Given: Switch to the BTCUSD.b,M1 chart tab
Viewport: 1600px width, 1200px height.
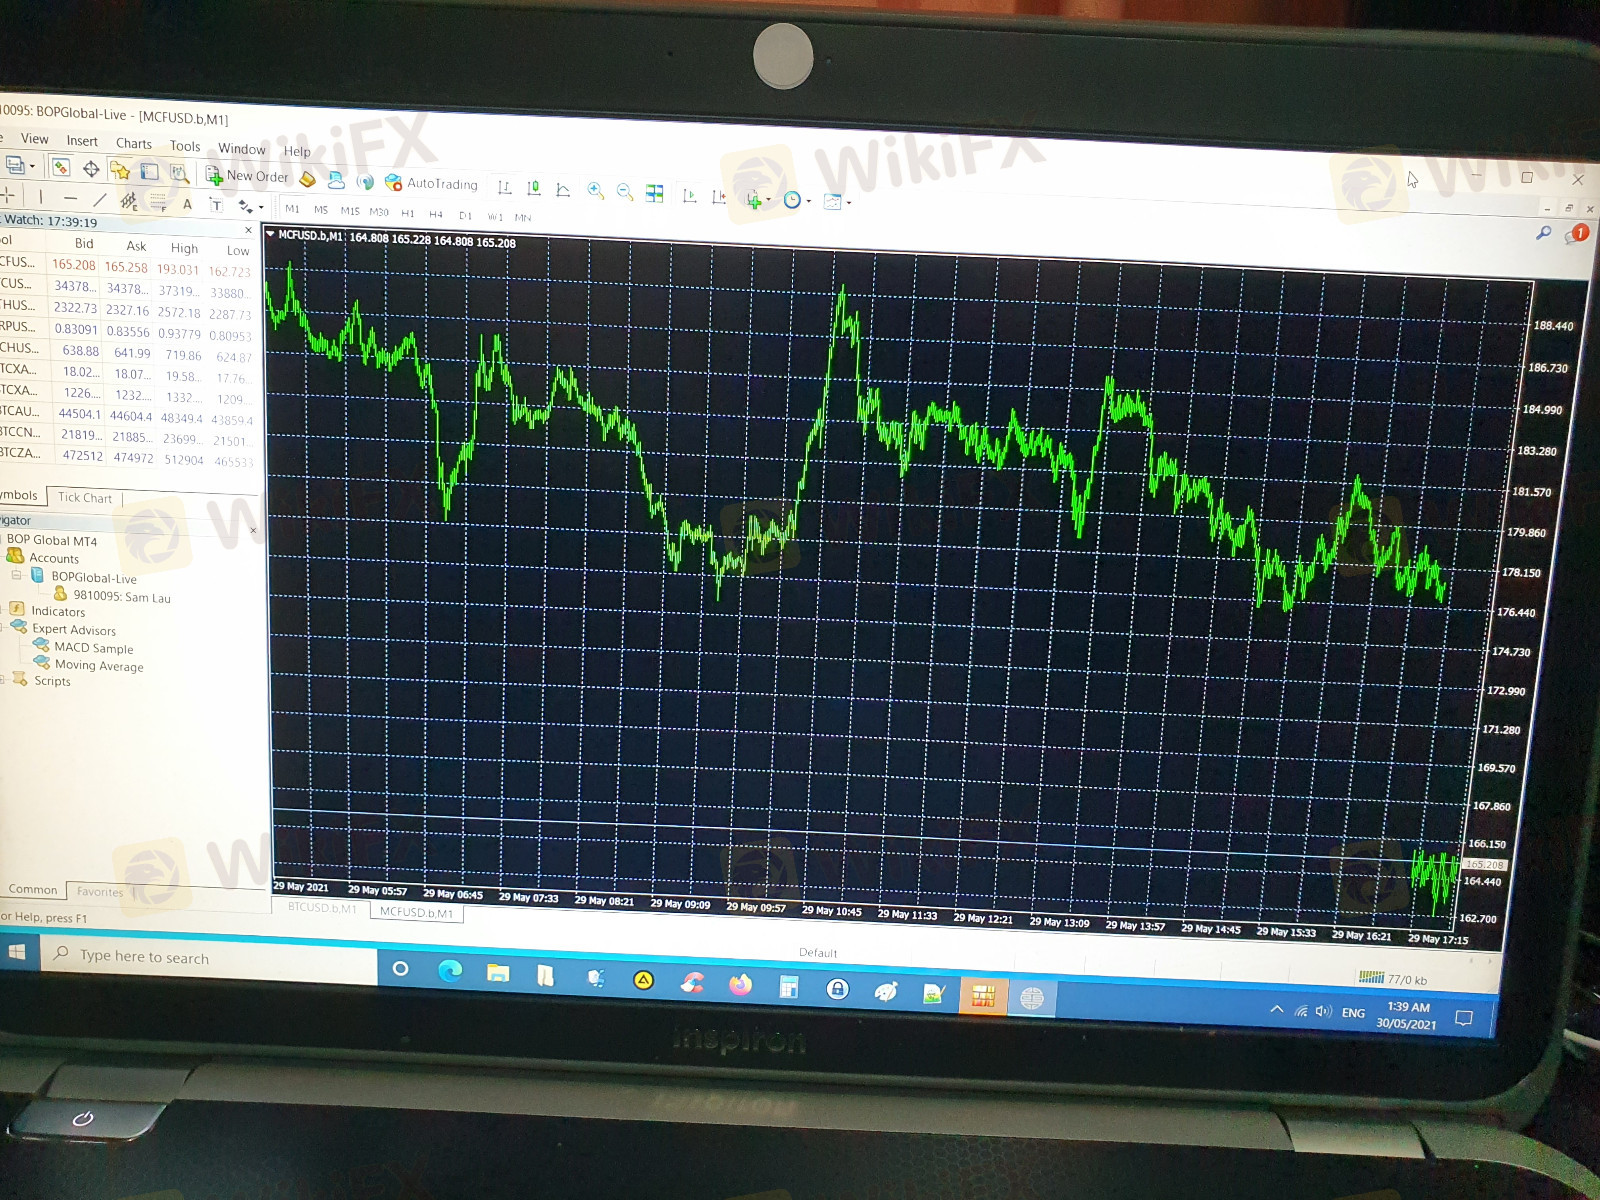Looking at the screenshot, I should [x=322, y=908].
